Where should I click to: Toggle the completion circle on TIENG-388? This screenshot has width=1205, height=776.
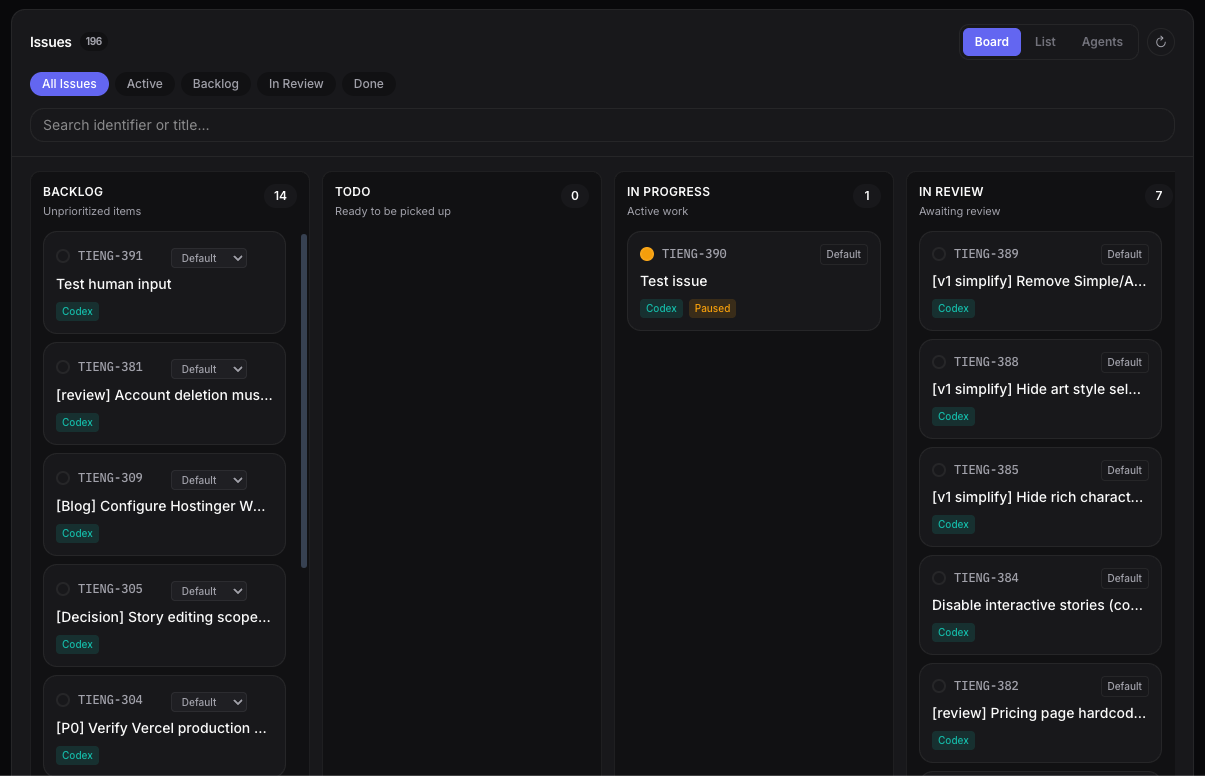(939, 362)
